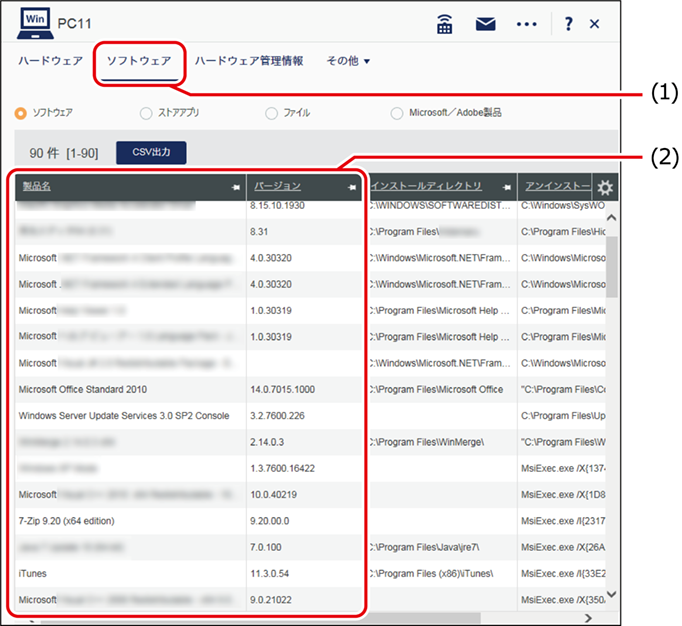
Task: Select the ファイル radio button
Action: (x=271, y=114)
